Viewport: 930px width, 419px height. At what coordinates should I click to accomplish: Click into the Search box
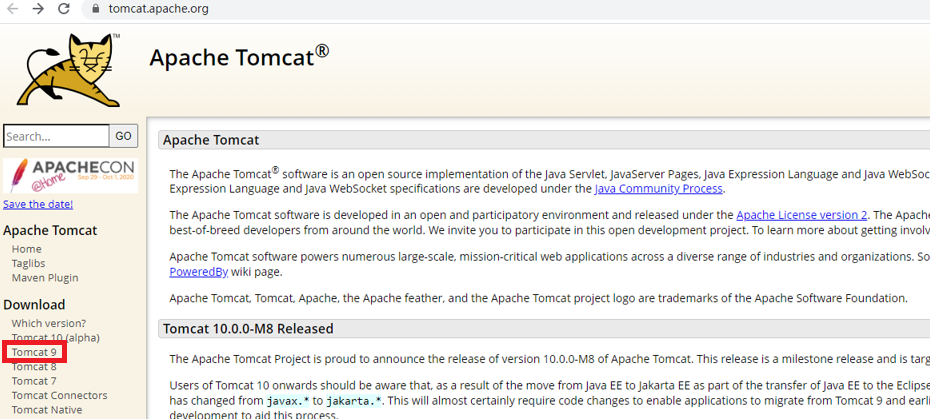click(56, 136)
